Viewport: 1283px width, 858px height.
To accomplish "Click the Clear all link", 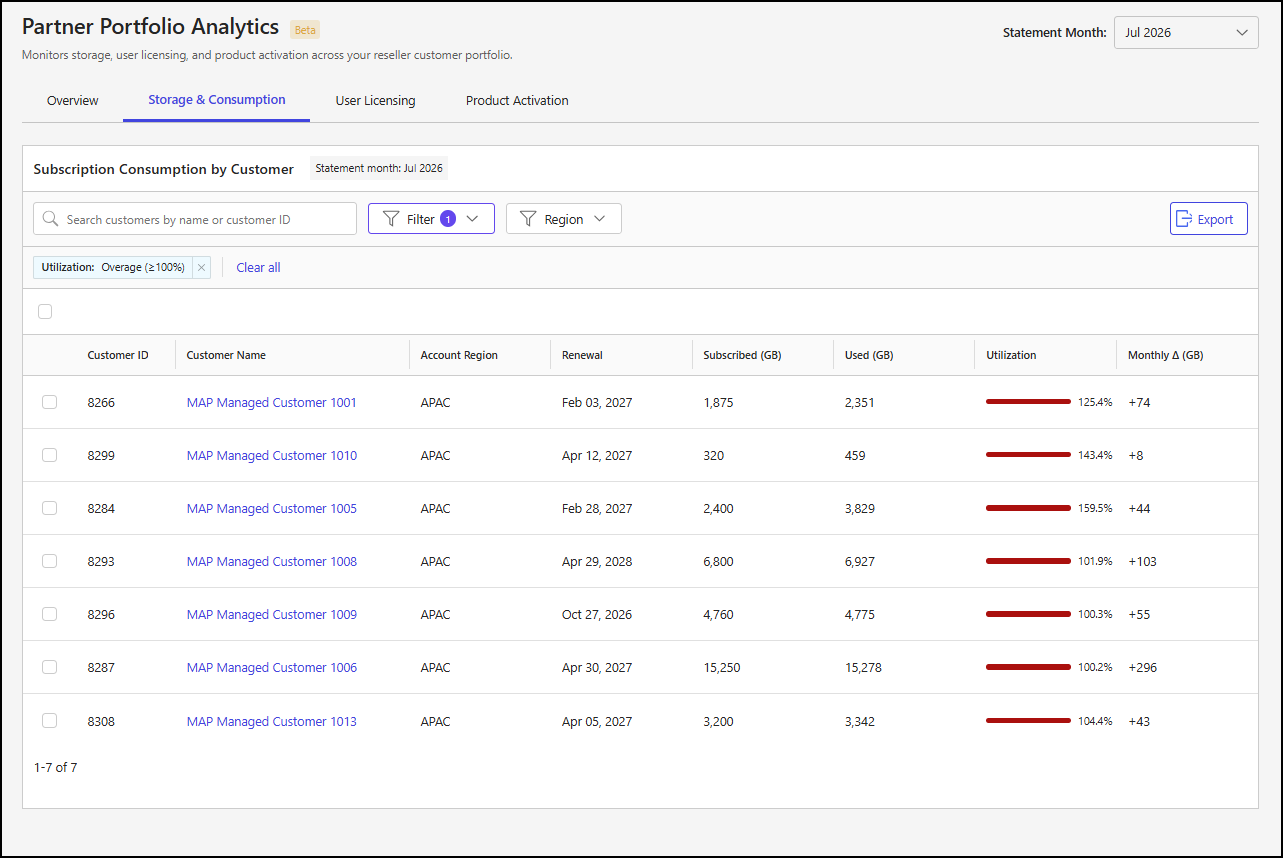I will 258,267.
